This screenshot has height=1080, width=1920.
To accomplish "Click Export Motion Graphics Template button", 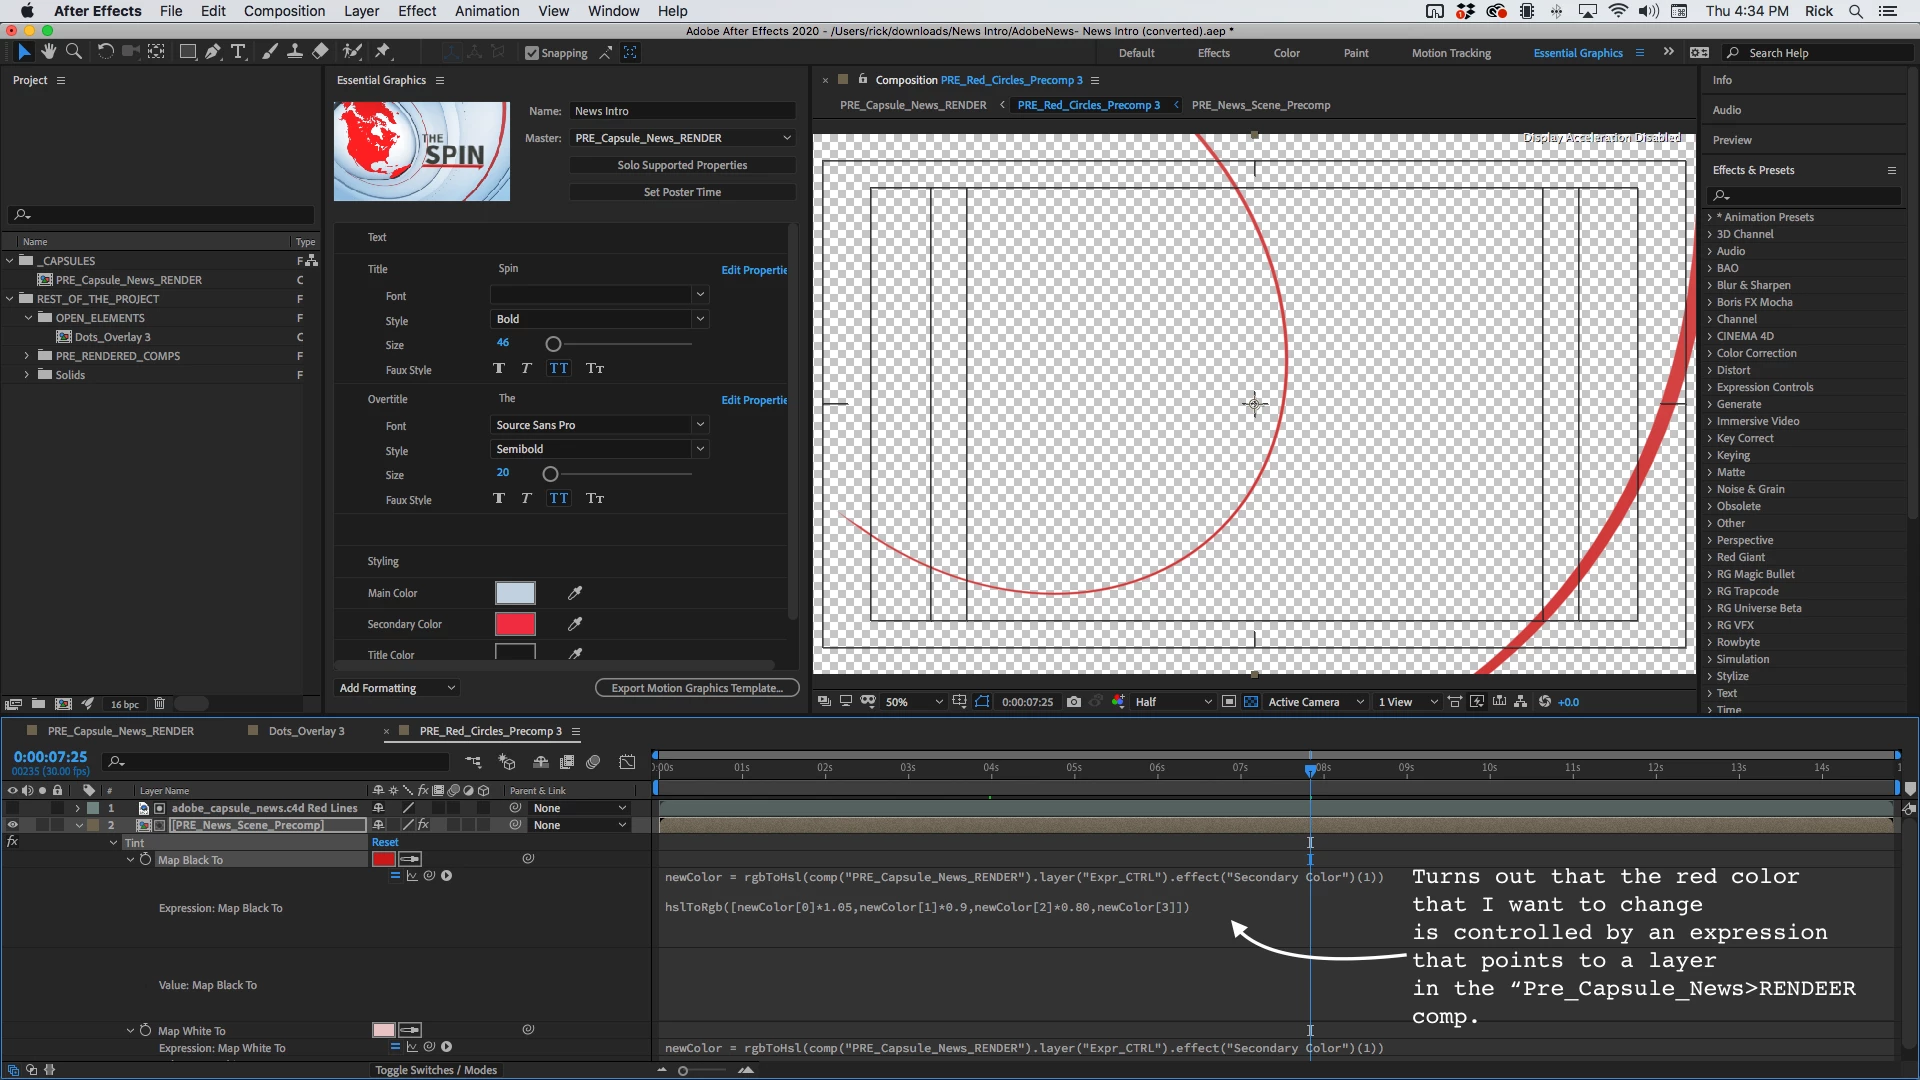I will [x=697, y=688].
